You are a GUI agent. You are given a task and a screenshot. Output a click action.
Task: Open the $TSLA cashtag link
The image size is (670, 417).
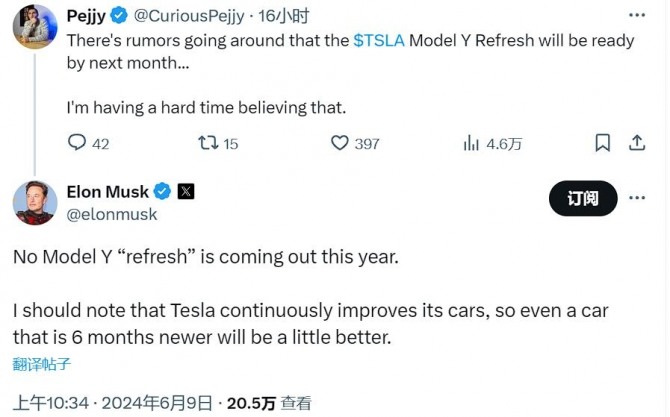378,41
